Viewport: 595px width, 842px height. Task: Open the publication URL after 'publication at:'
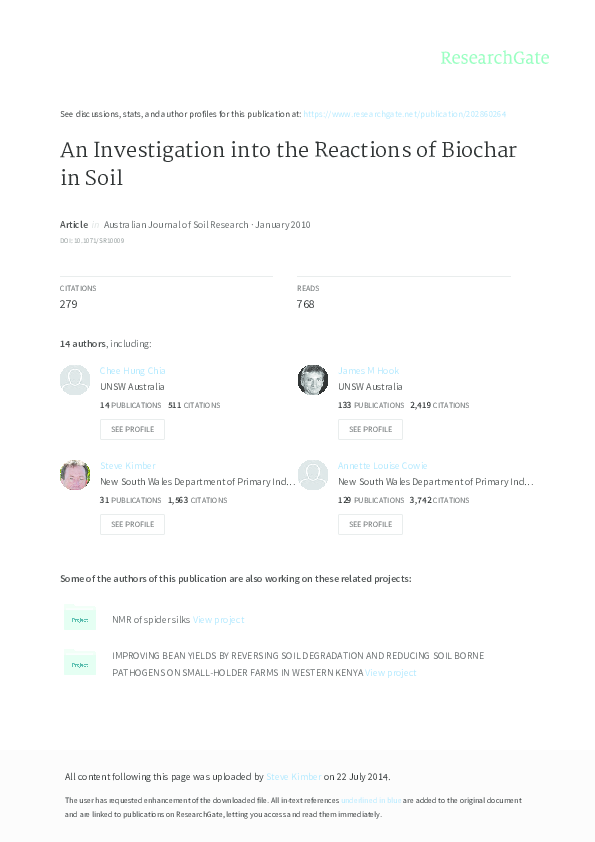pyautogui.click(x=405, y=114)
